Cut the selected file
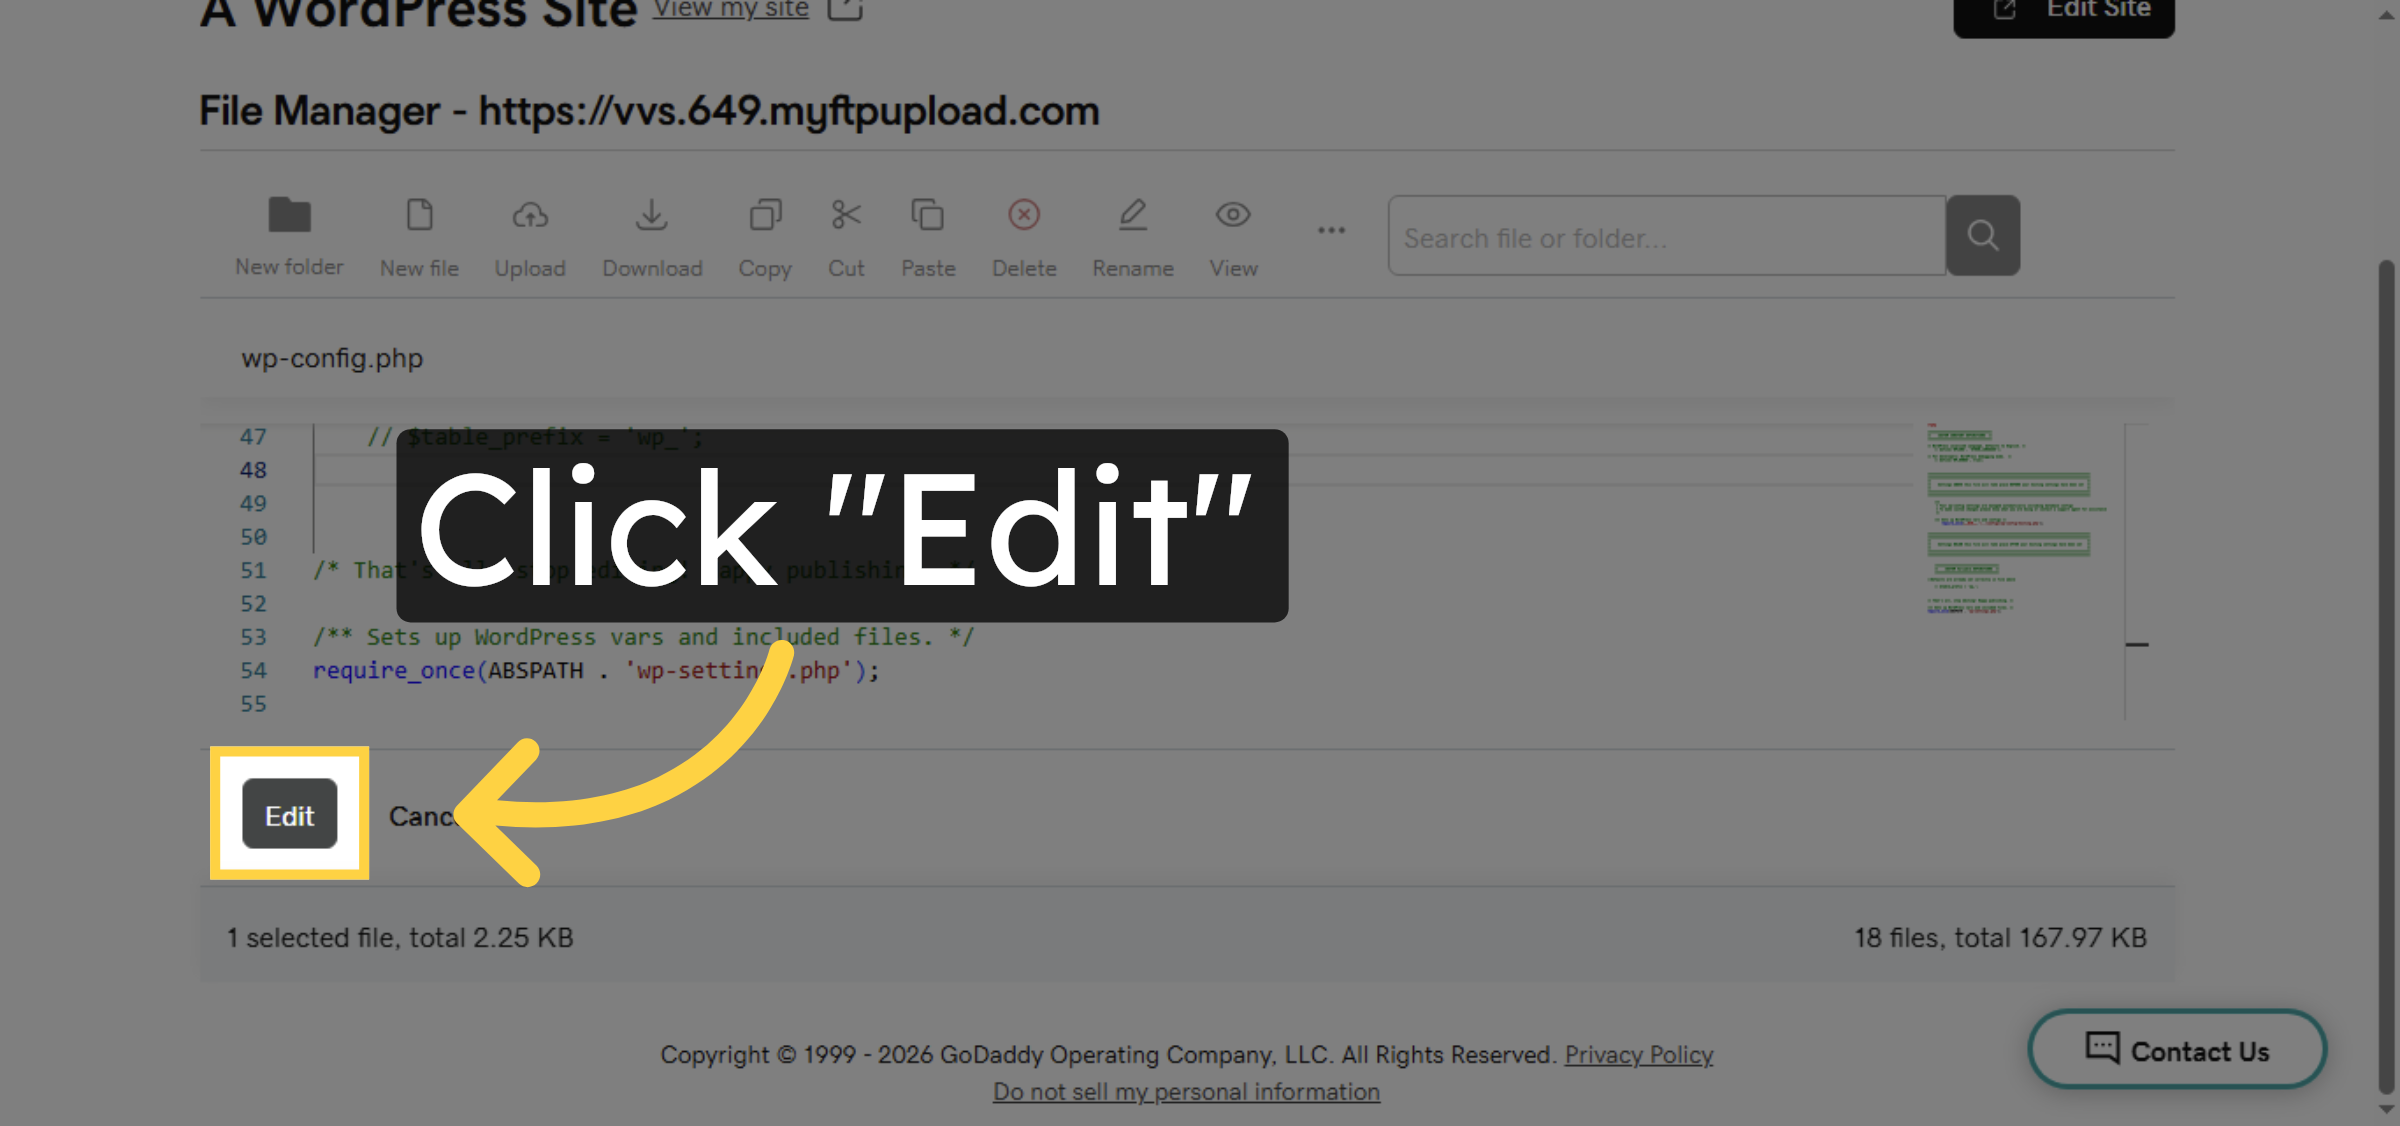This screenshot has width=2400, height=1126. pyautogui.click(x=846, y=235)
